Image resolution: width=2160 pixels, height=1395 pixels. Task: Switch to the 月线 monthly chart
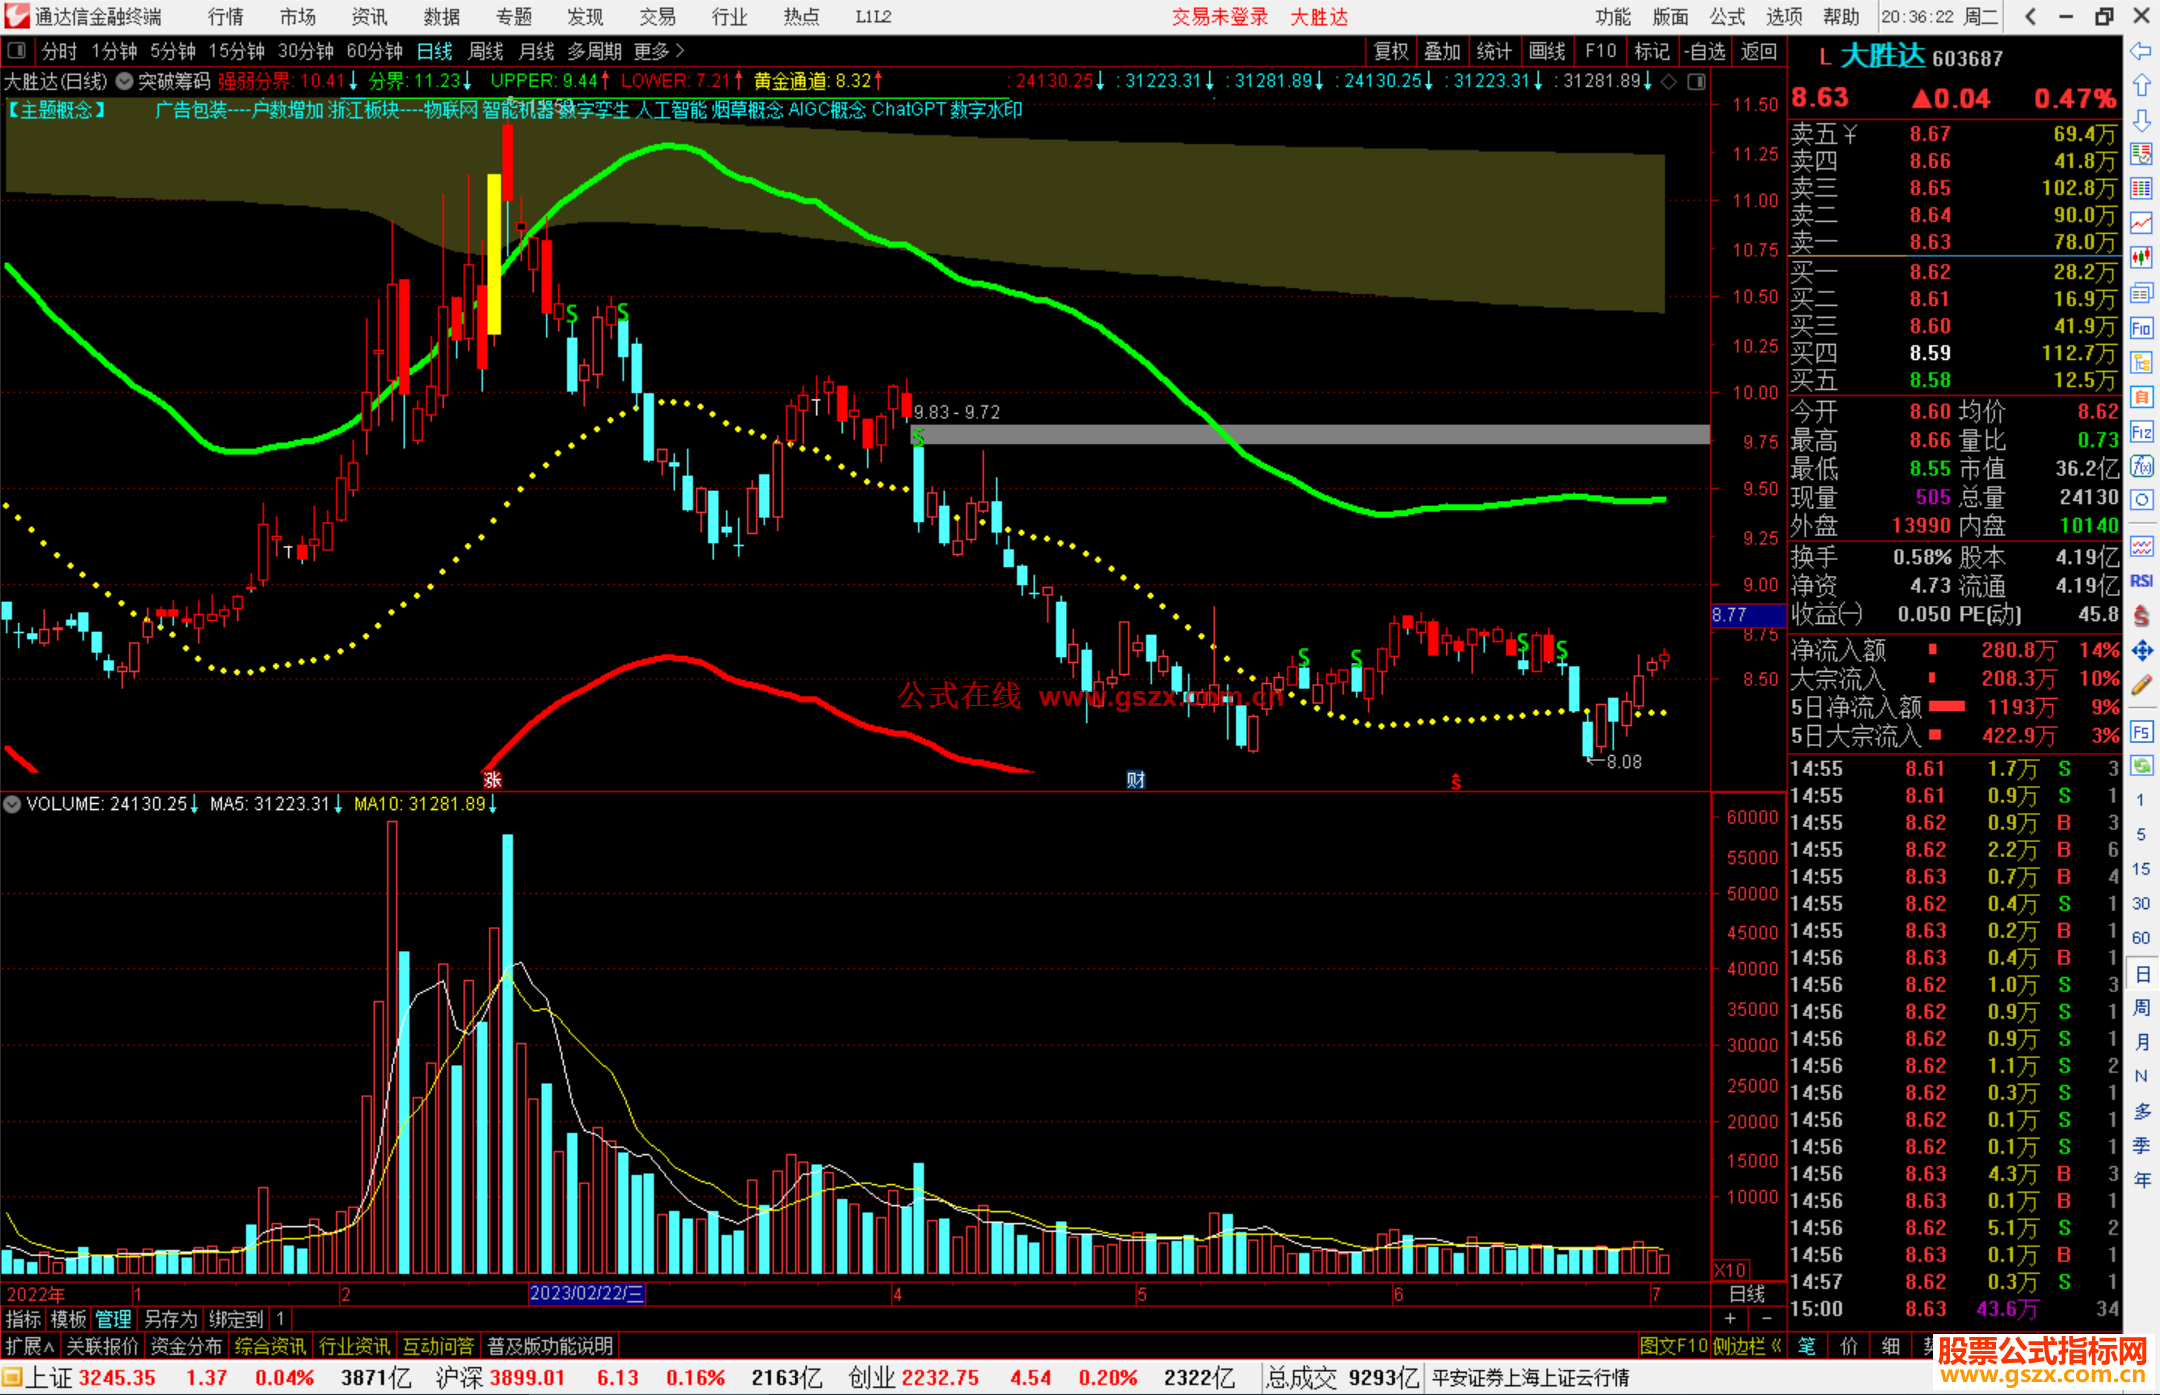536,51
